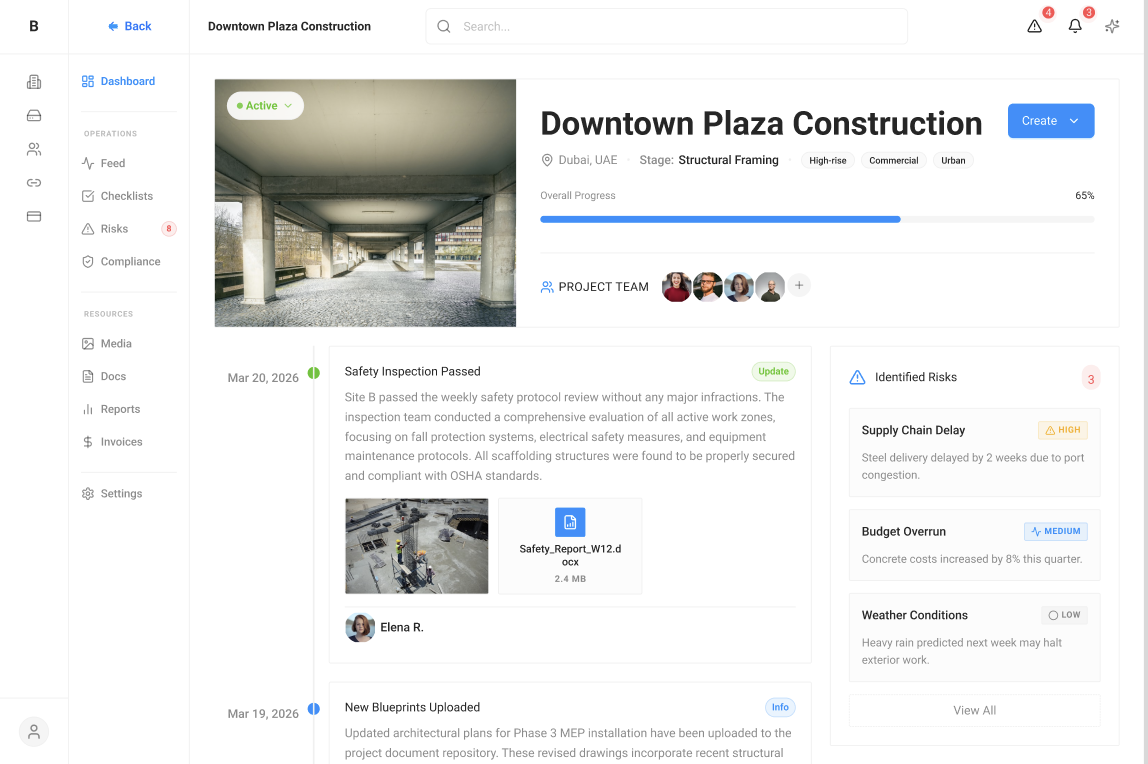
Task: Open the Checklists section
Action: pyautogui.click(x=117, y=196)
